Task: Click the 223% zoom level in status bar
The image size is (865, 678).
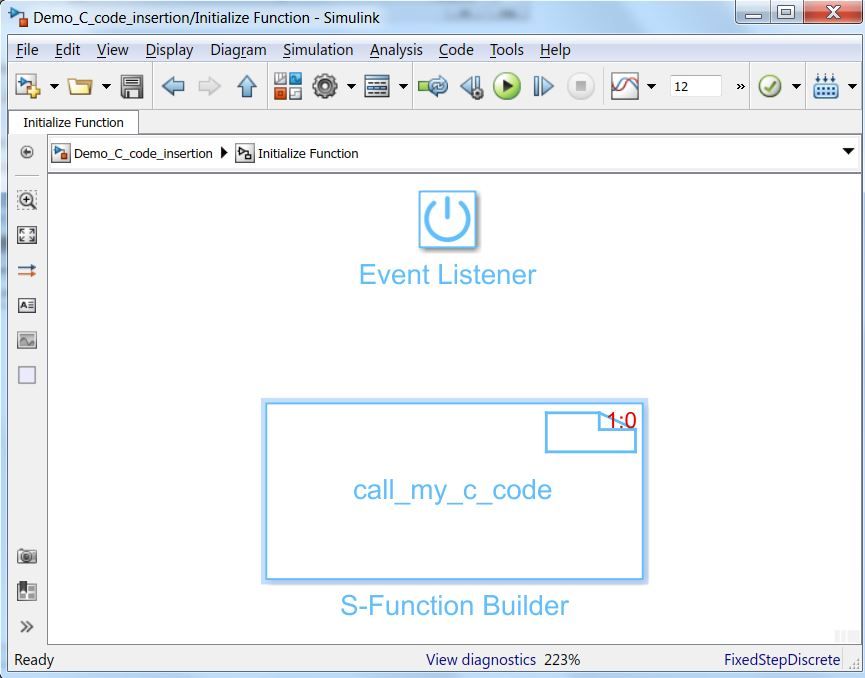Action: (x=562, y=660)
